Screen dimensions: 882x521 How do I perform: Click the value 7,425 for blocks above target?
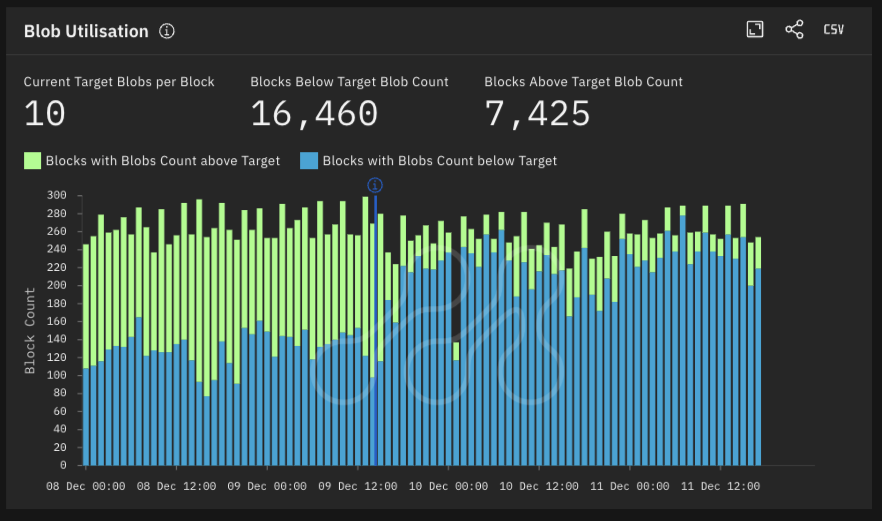537,114
